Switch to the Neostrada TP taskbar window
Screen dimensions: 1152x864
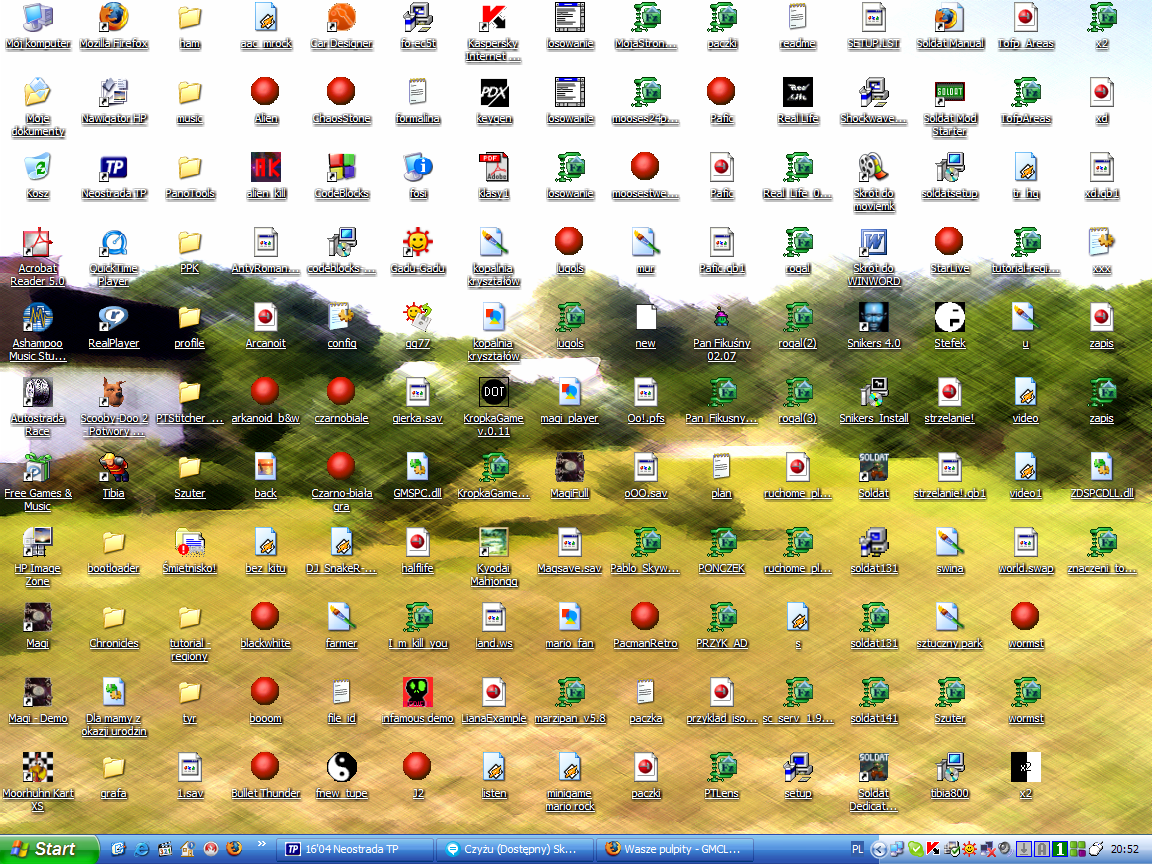(x=355, y=849)
